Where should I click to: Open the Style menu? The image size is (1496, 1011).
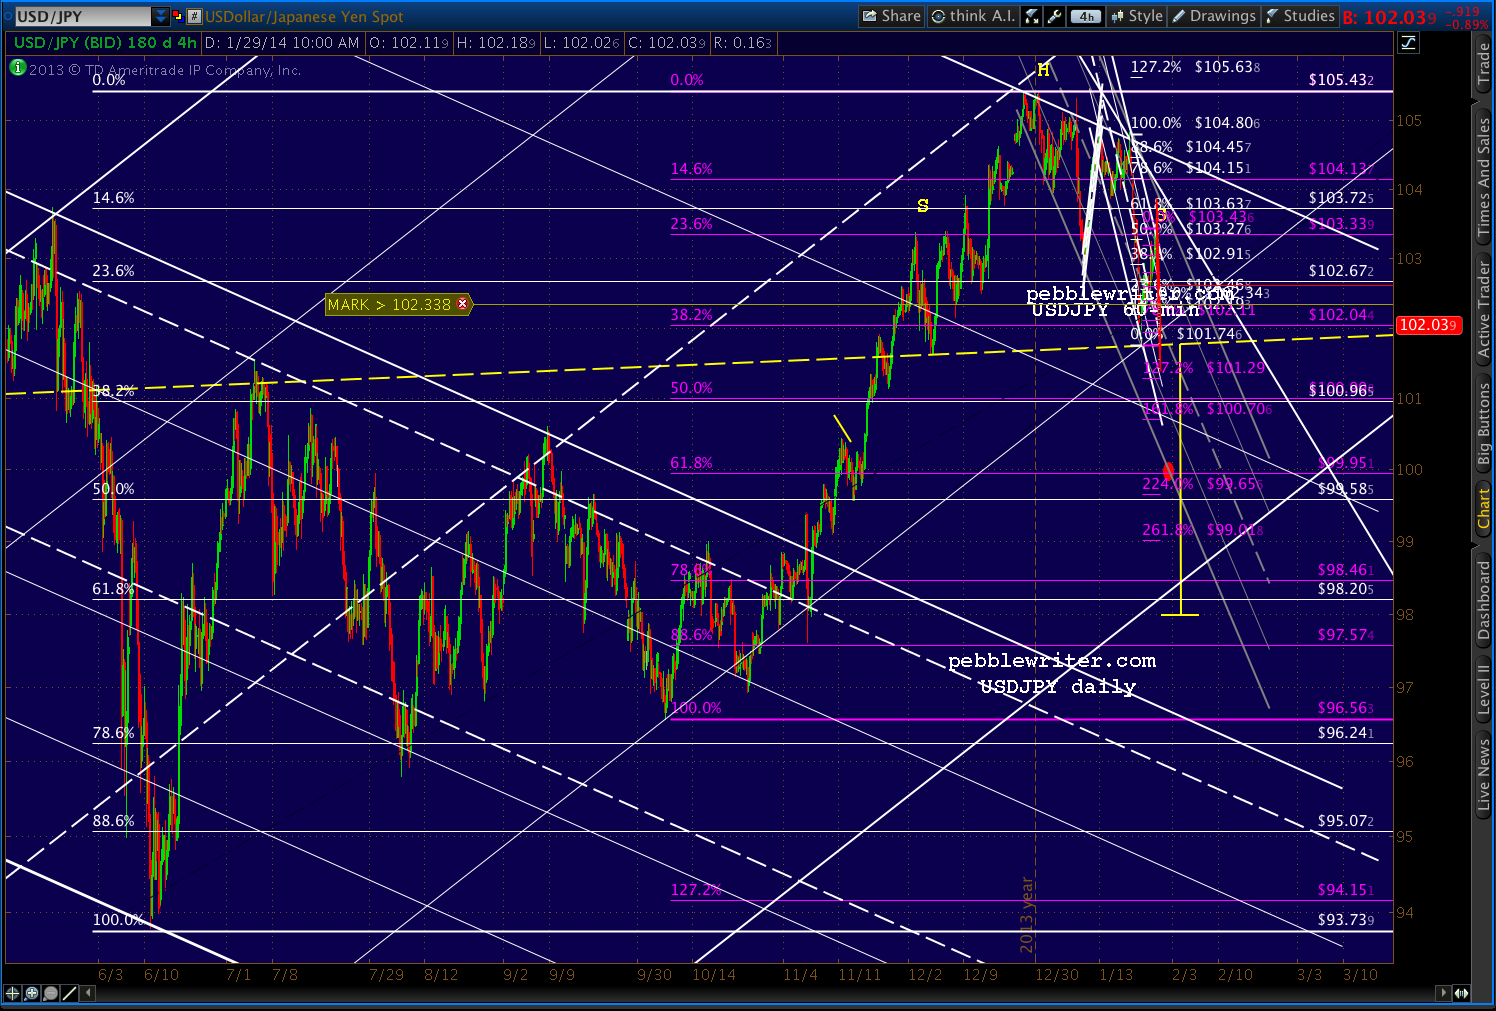[x=1136, y=16]
